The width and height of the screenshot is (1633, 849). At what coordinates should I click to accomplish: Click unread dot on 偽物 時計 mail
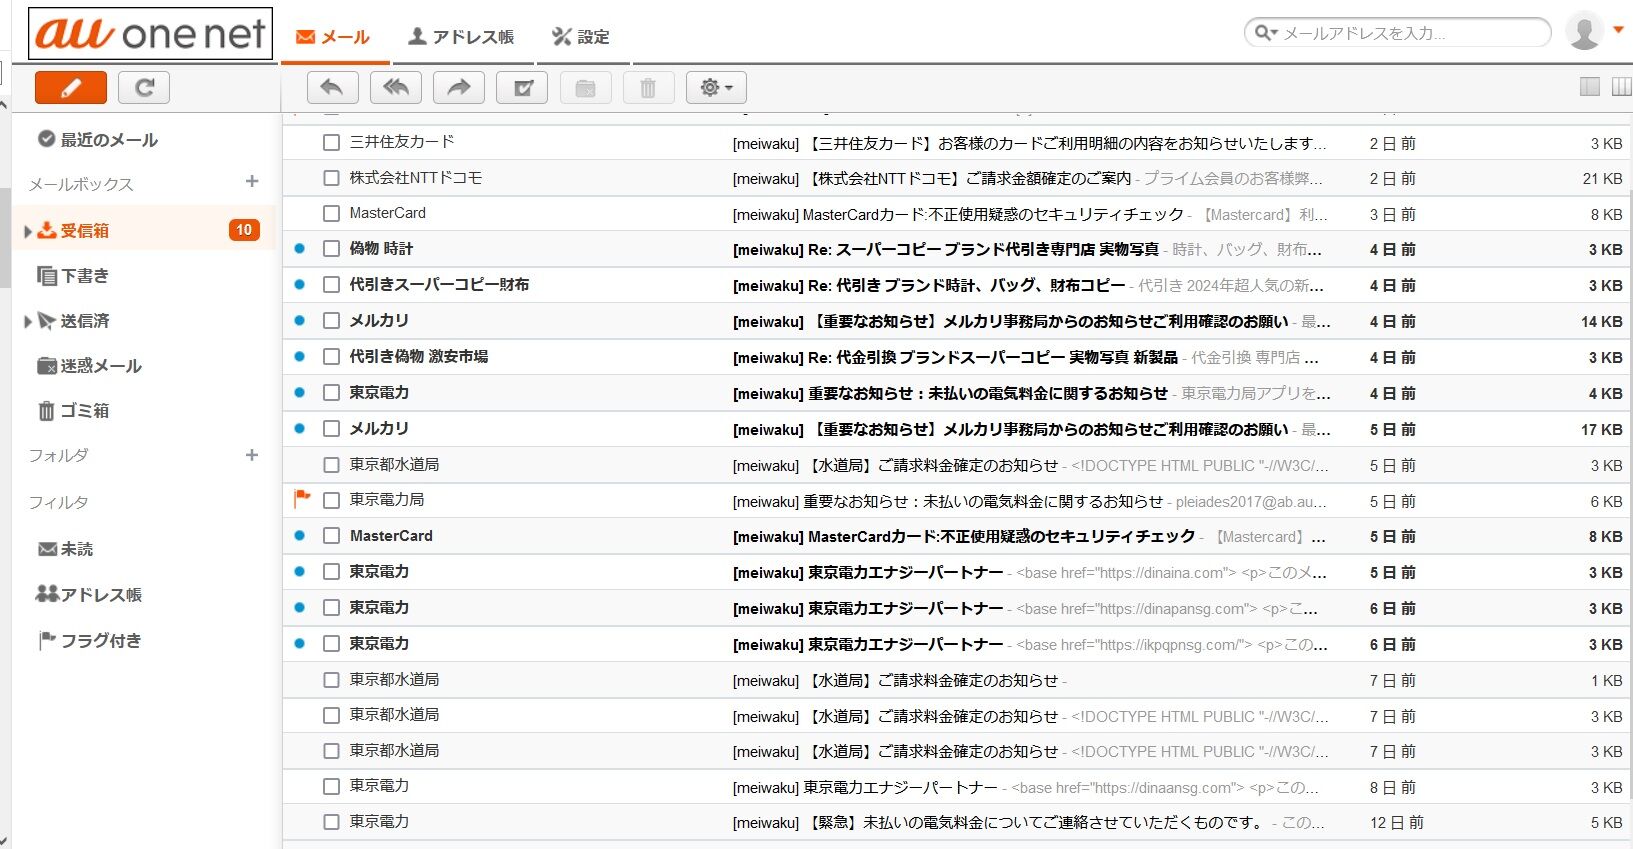pos(299,249)
